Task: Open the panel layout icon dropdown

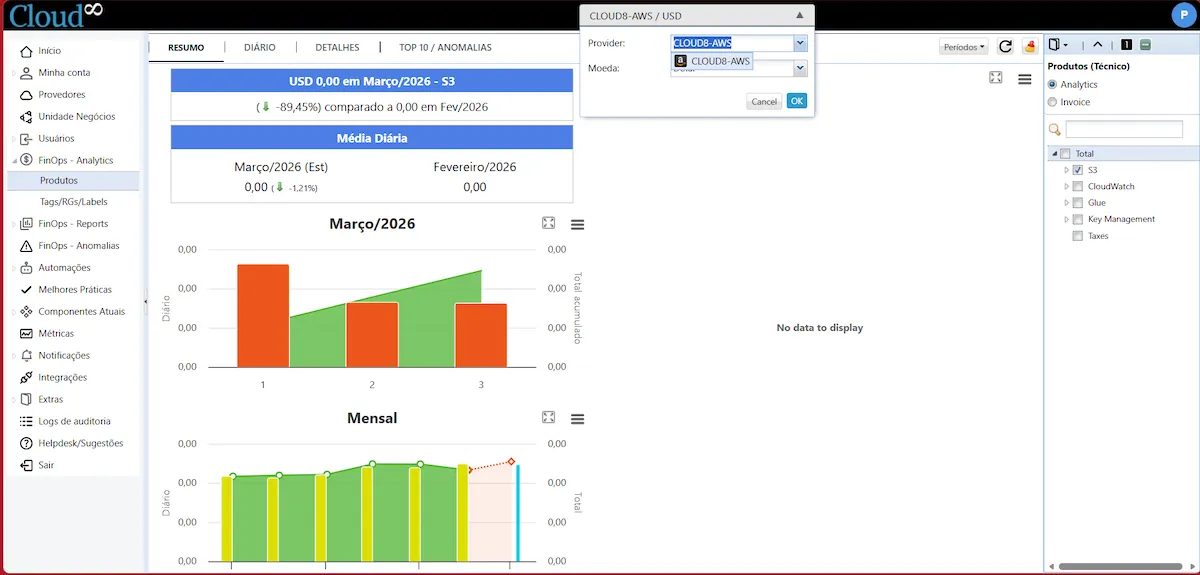Action: [1059, 45]
